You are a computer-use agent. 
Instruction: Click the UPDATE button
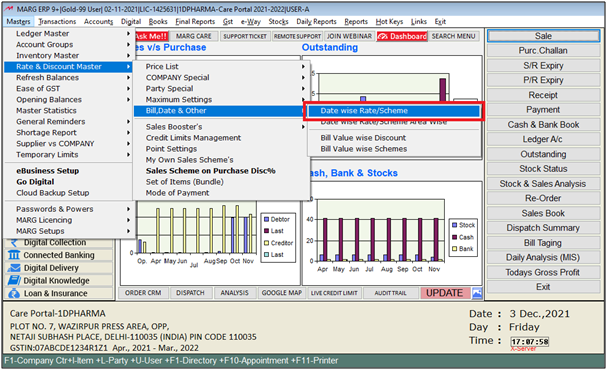click(x=445, y=293)
